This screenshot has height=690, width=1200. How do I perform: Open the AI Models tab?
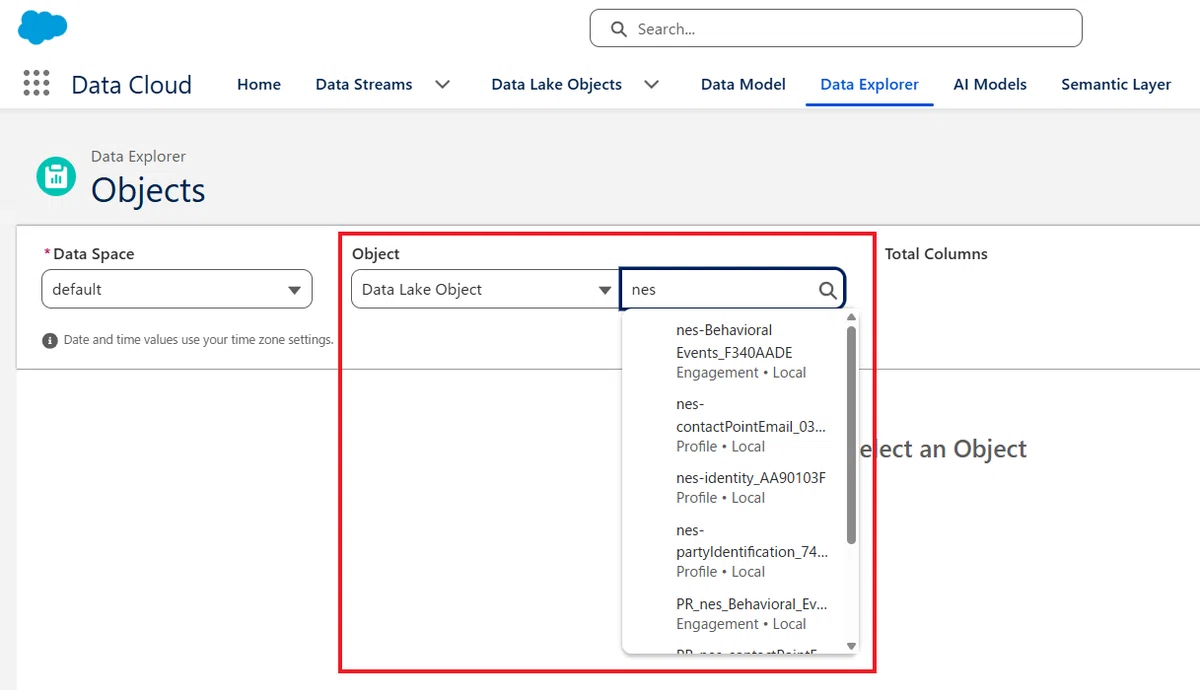(x=990, y=85)
